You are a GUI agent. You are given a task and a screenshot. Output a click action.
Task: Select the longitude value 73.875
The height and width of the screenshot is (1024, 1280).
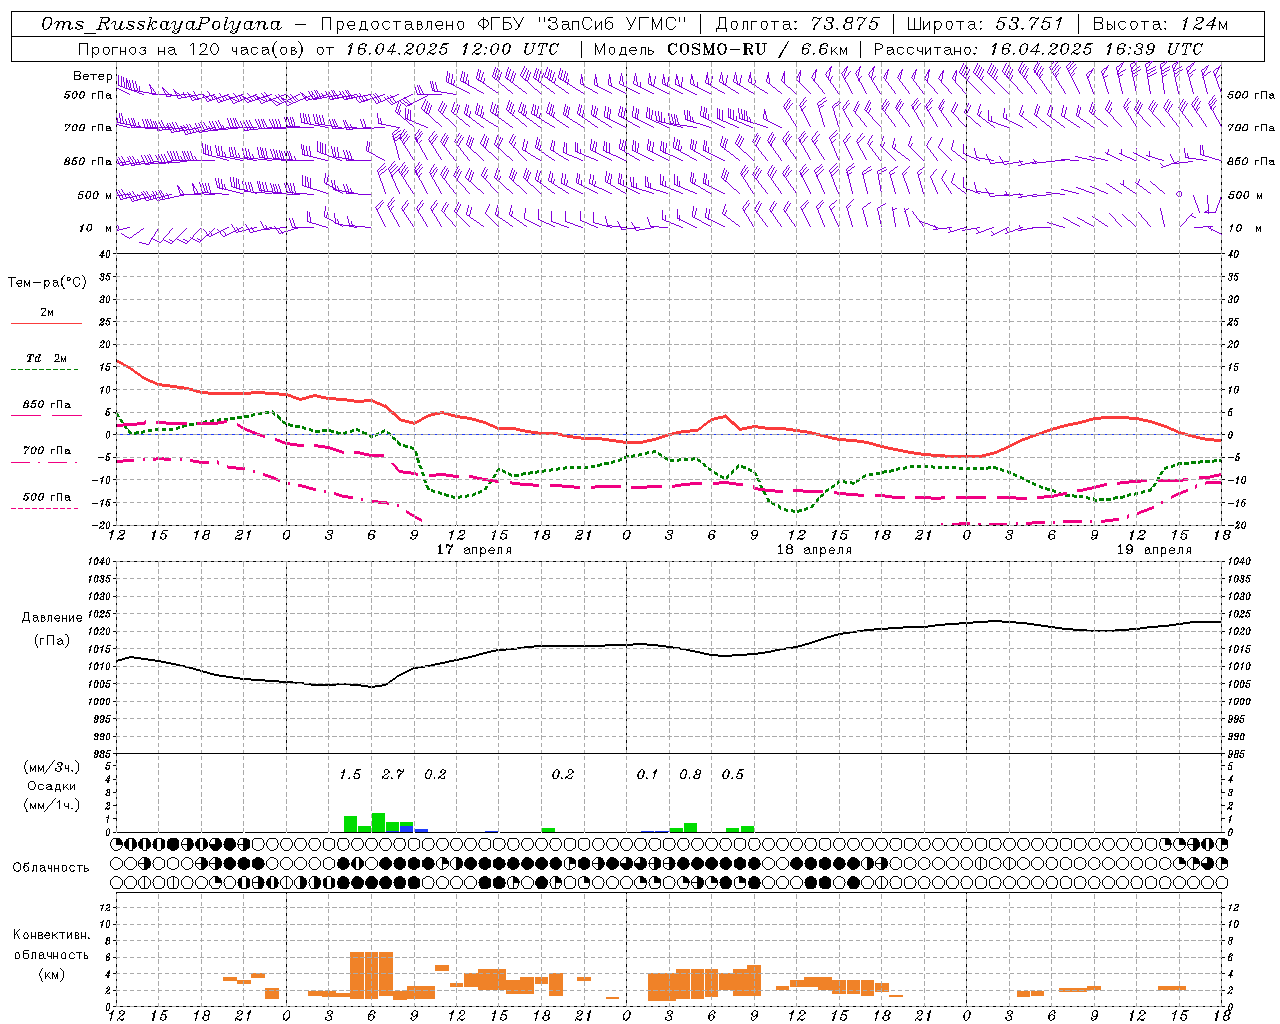[x=846, y=24]
